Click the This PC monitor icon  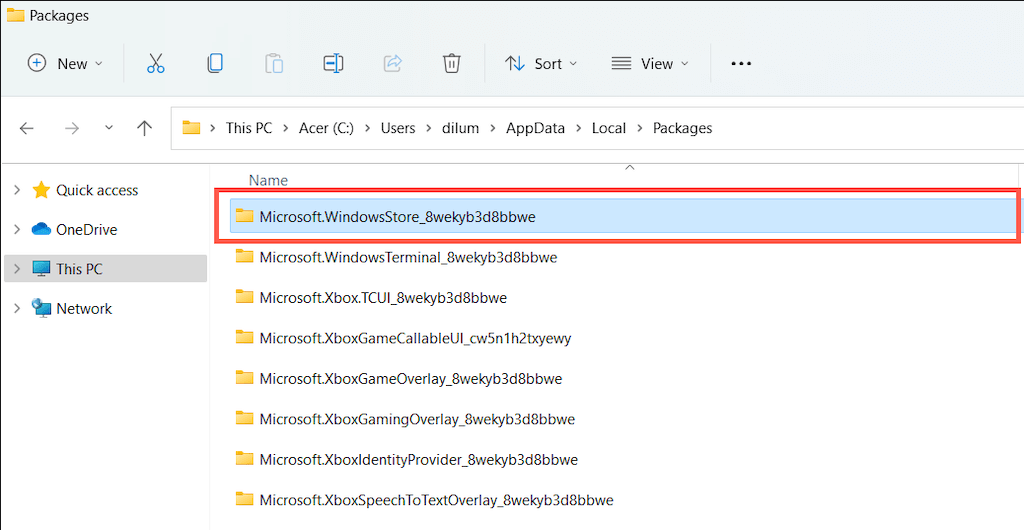tap(41, 269)
